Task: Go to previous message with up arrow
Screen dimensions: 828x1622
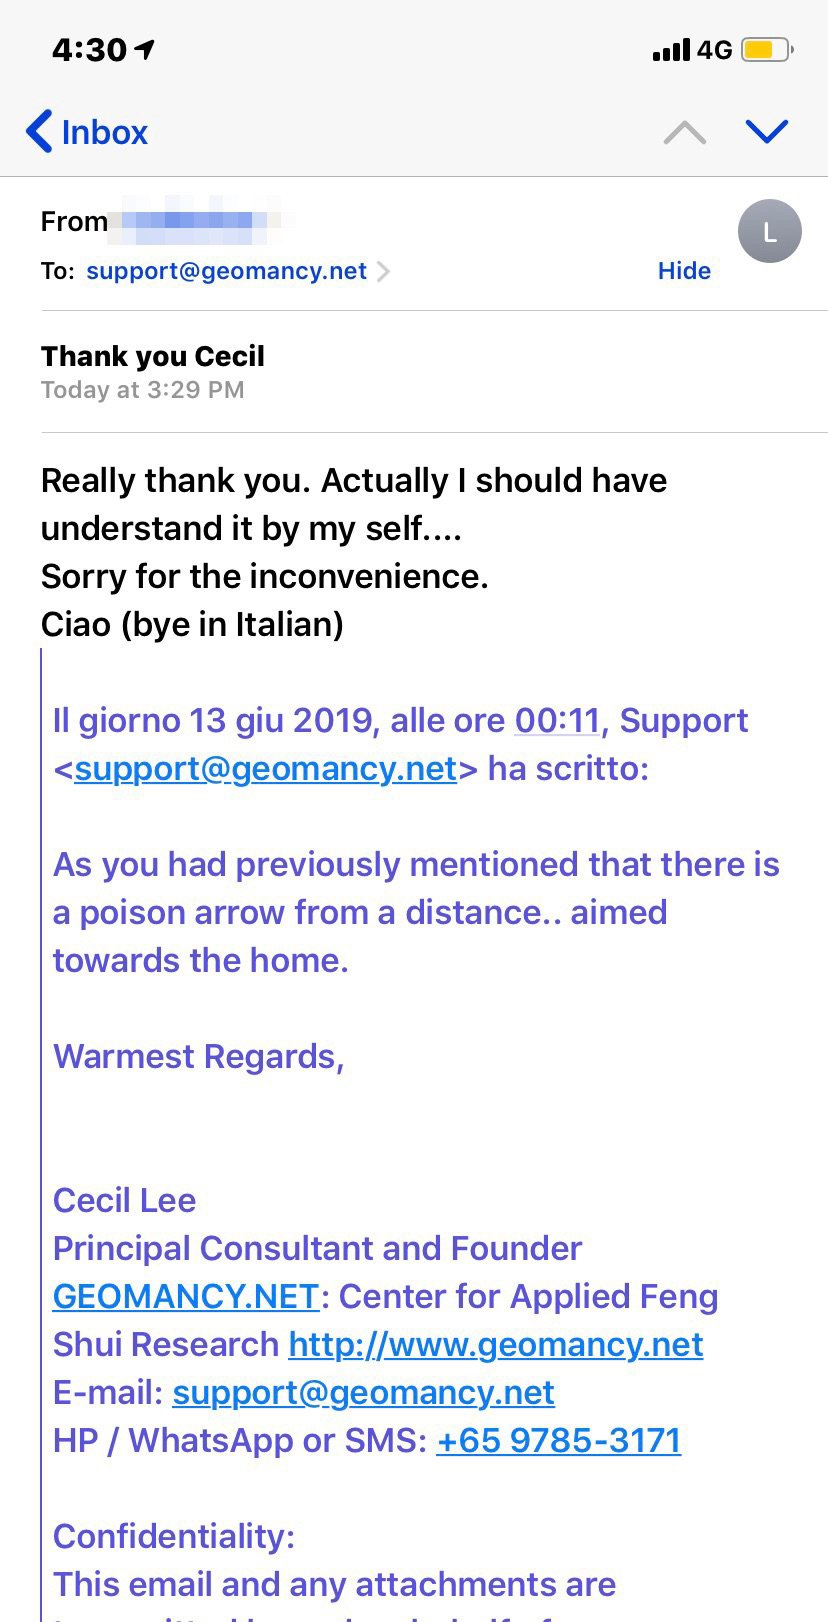Action: pyautogui.click(x=685, y=132)
